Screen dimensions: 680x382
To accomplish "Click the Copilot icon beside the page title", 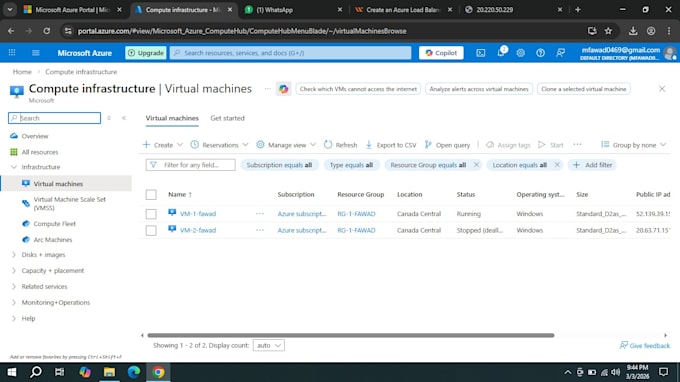I will click(x=284, y=89).
